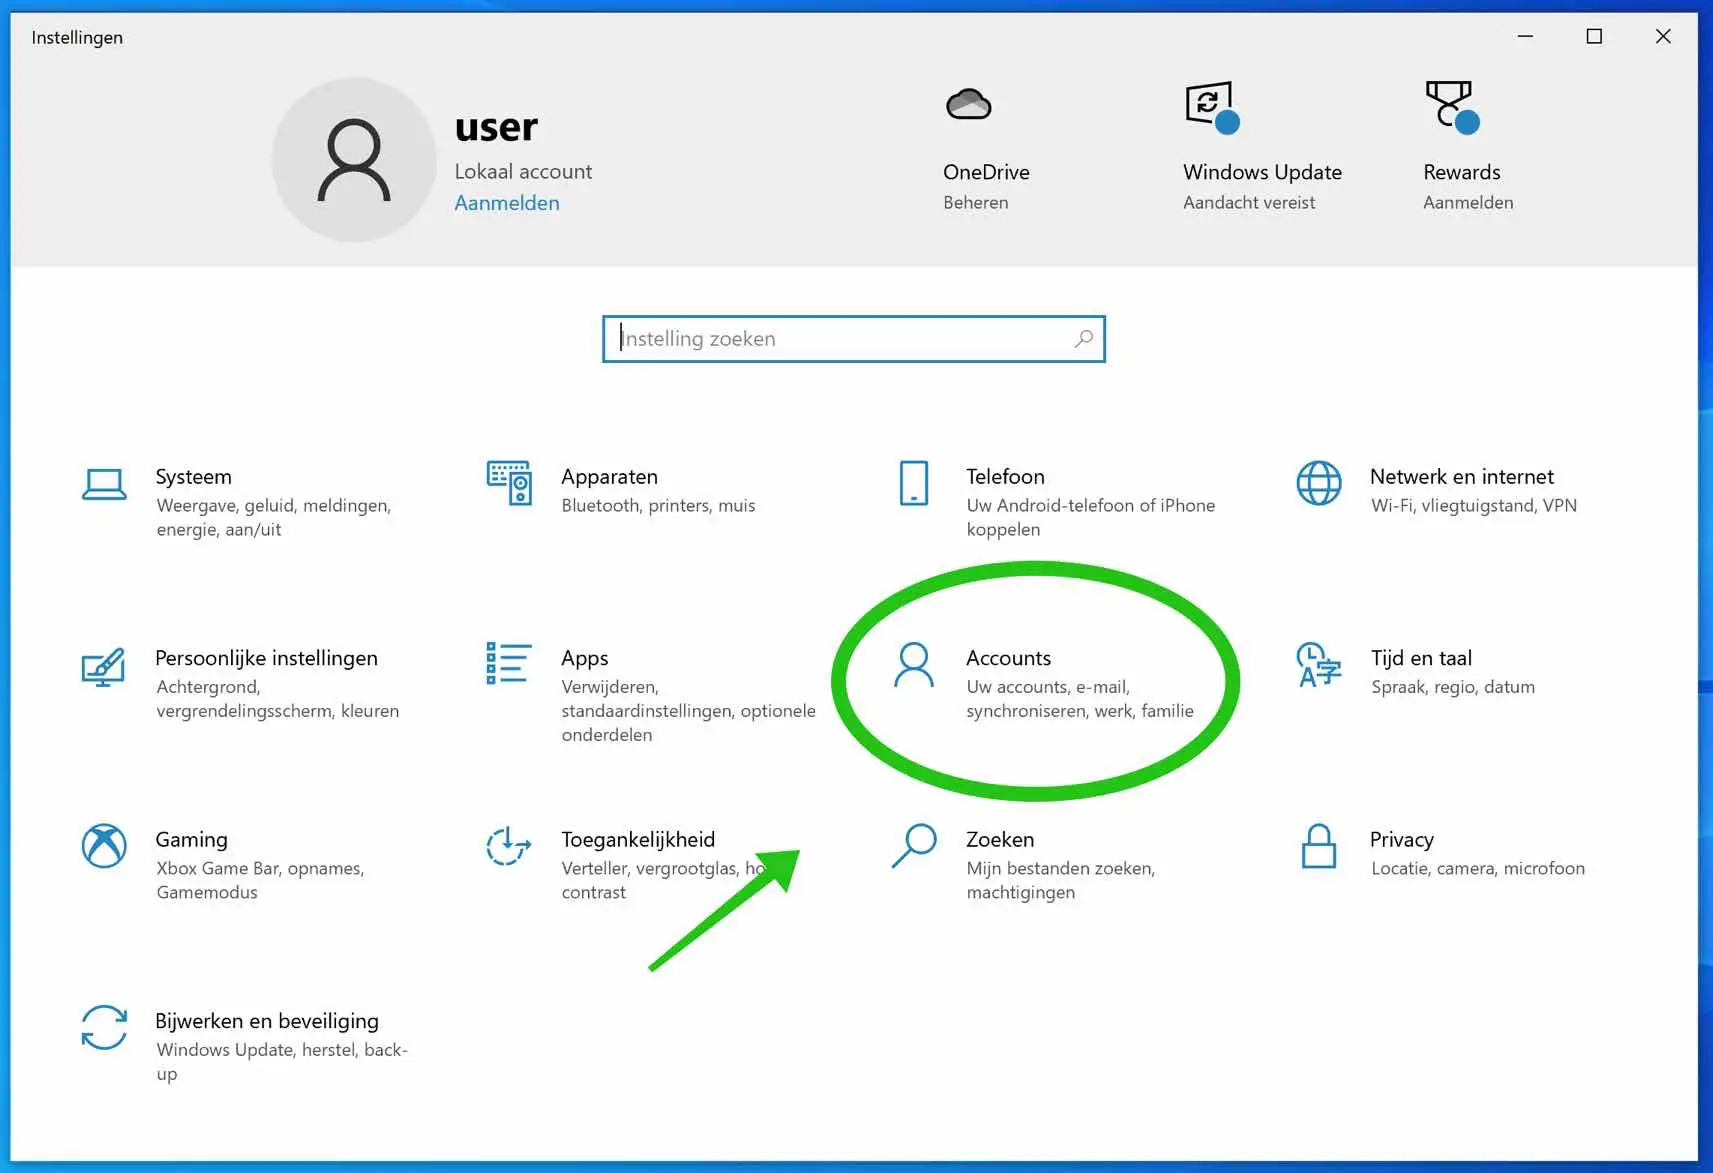Click the Apps category title
This screenshot has width=1713, height=1173.
[x=584, y=658]
